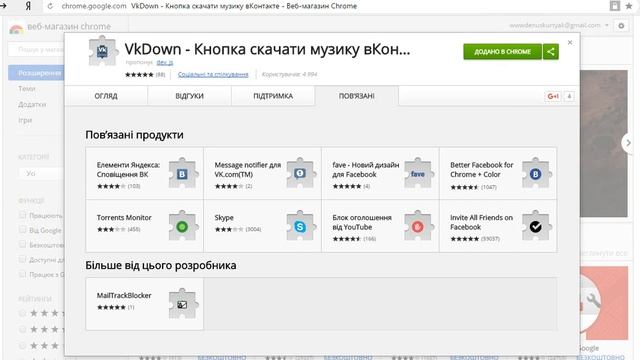
Task: Open Torrents Monitor extension icon
Action: pyautogui.click(x=182, y=226)
